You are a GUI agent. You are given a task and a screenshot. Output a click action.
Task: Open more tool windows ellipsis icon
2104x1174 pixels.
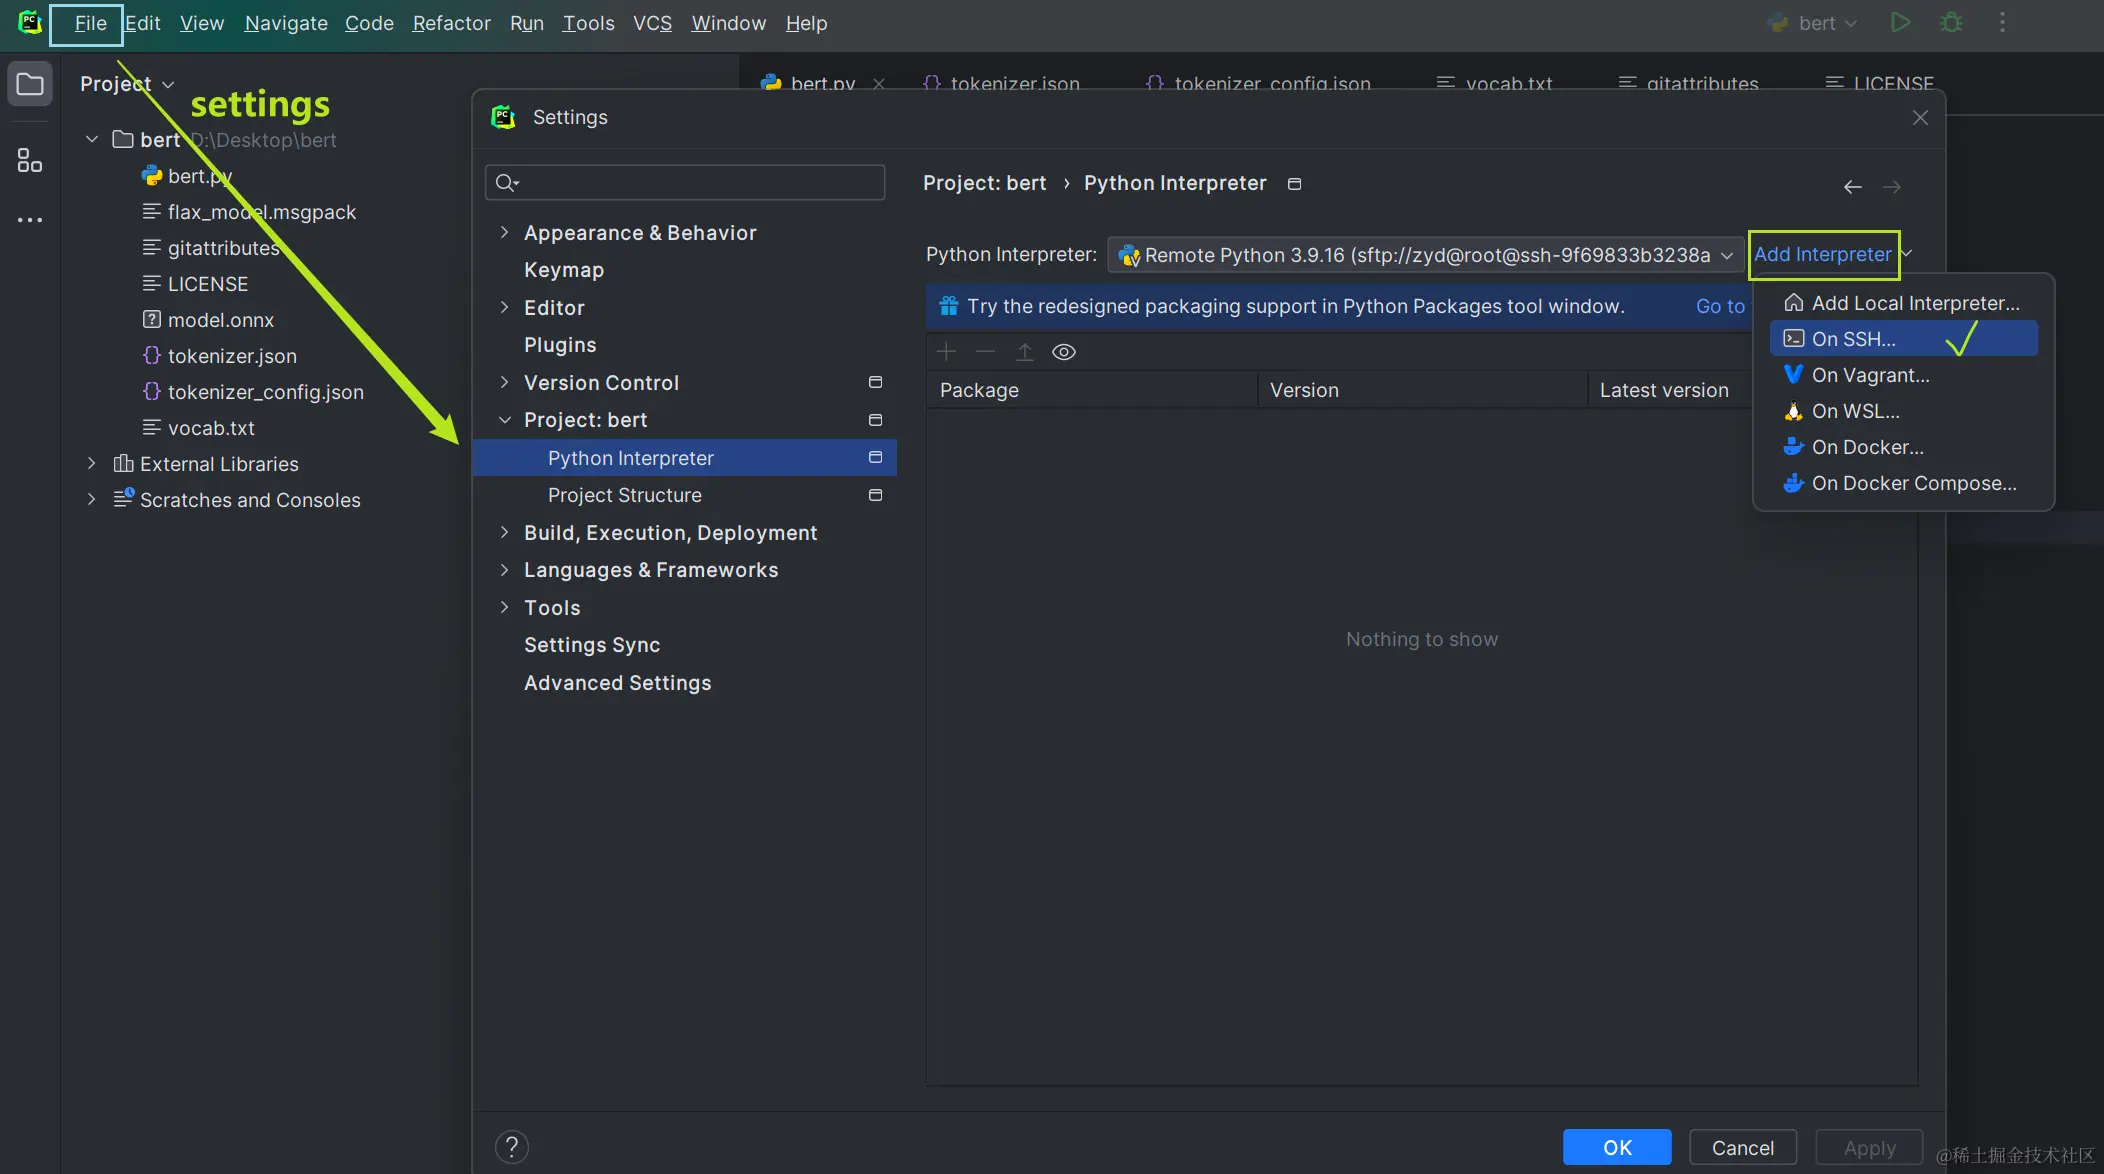[x=30, y=220]
